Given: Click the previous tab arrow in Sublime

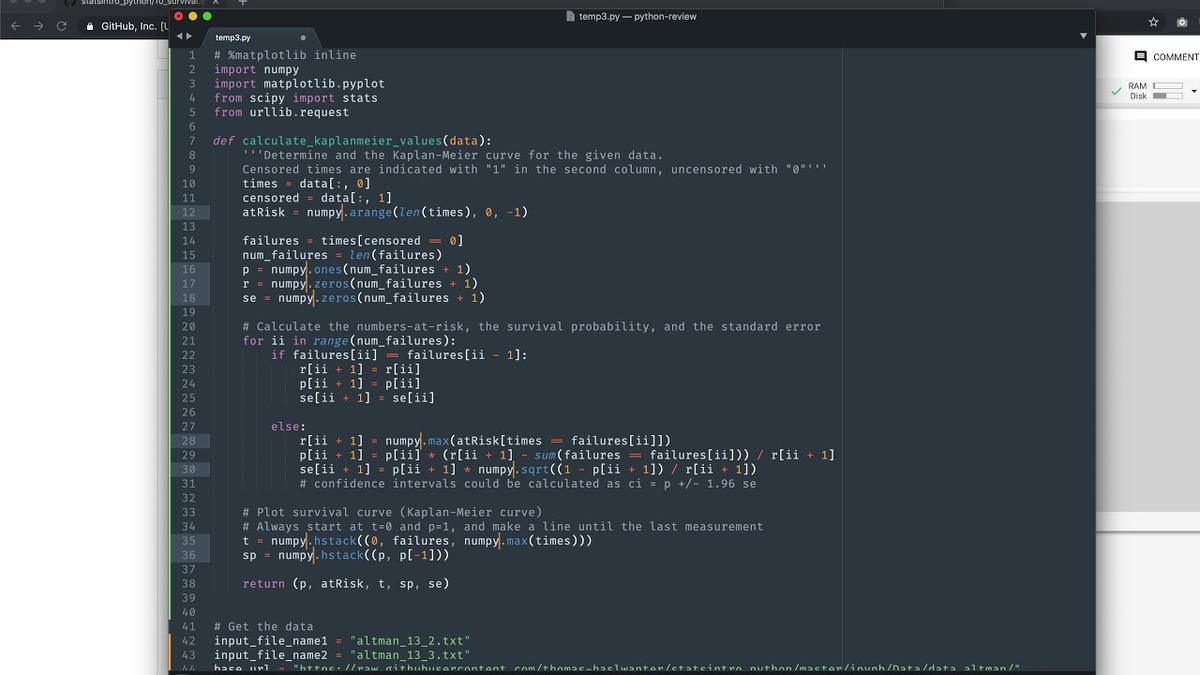Looking at the screenshot, I should tap(179, 37).
